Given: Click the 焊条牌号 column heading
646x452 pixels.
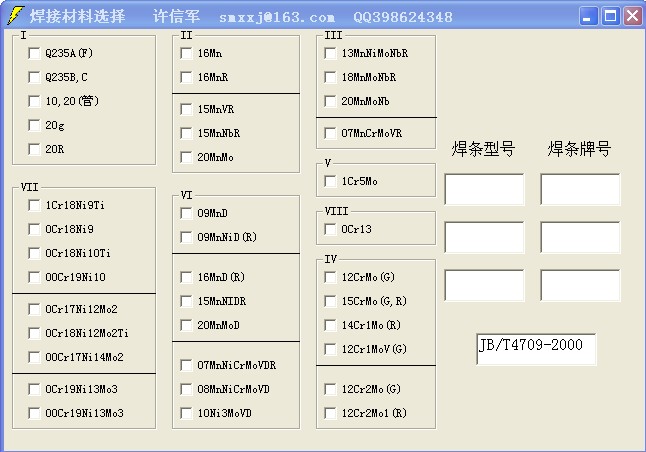Looking at the screenshot, I should (579, 149).
